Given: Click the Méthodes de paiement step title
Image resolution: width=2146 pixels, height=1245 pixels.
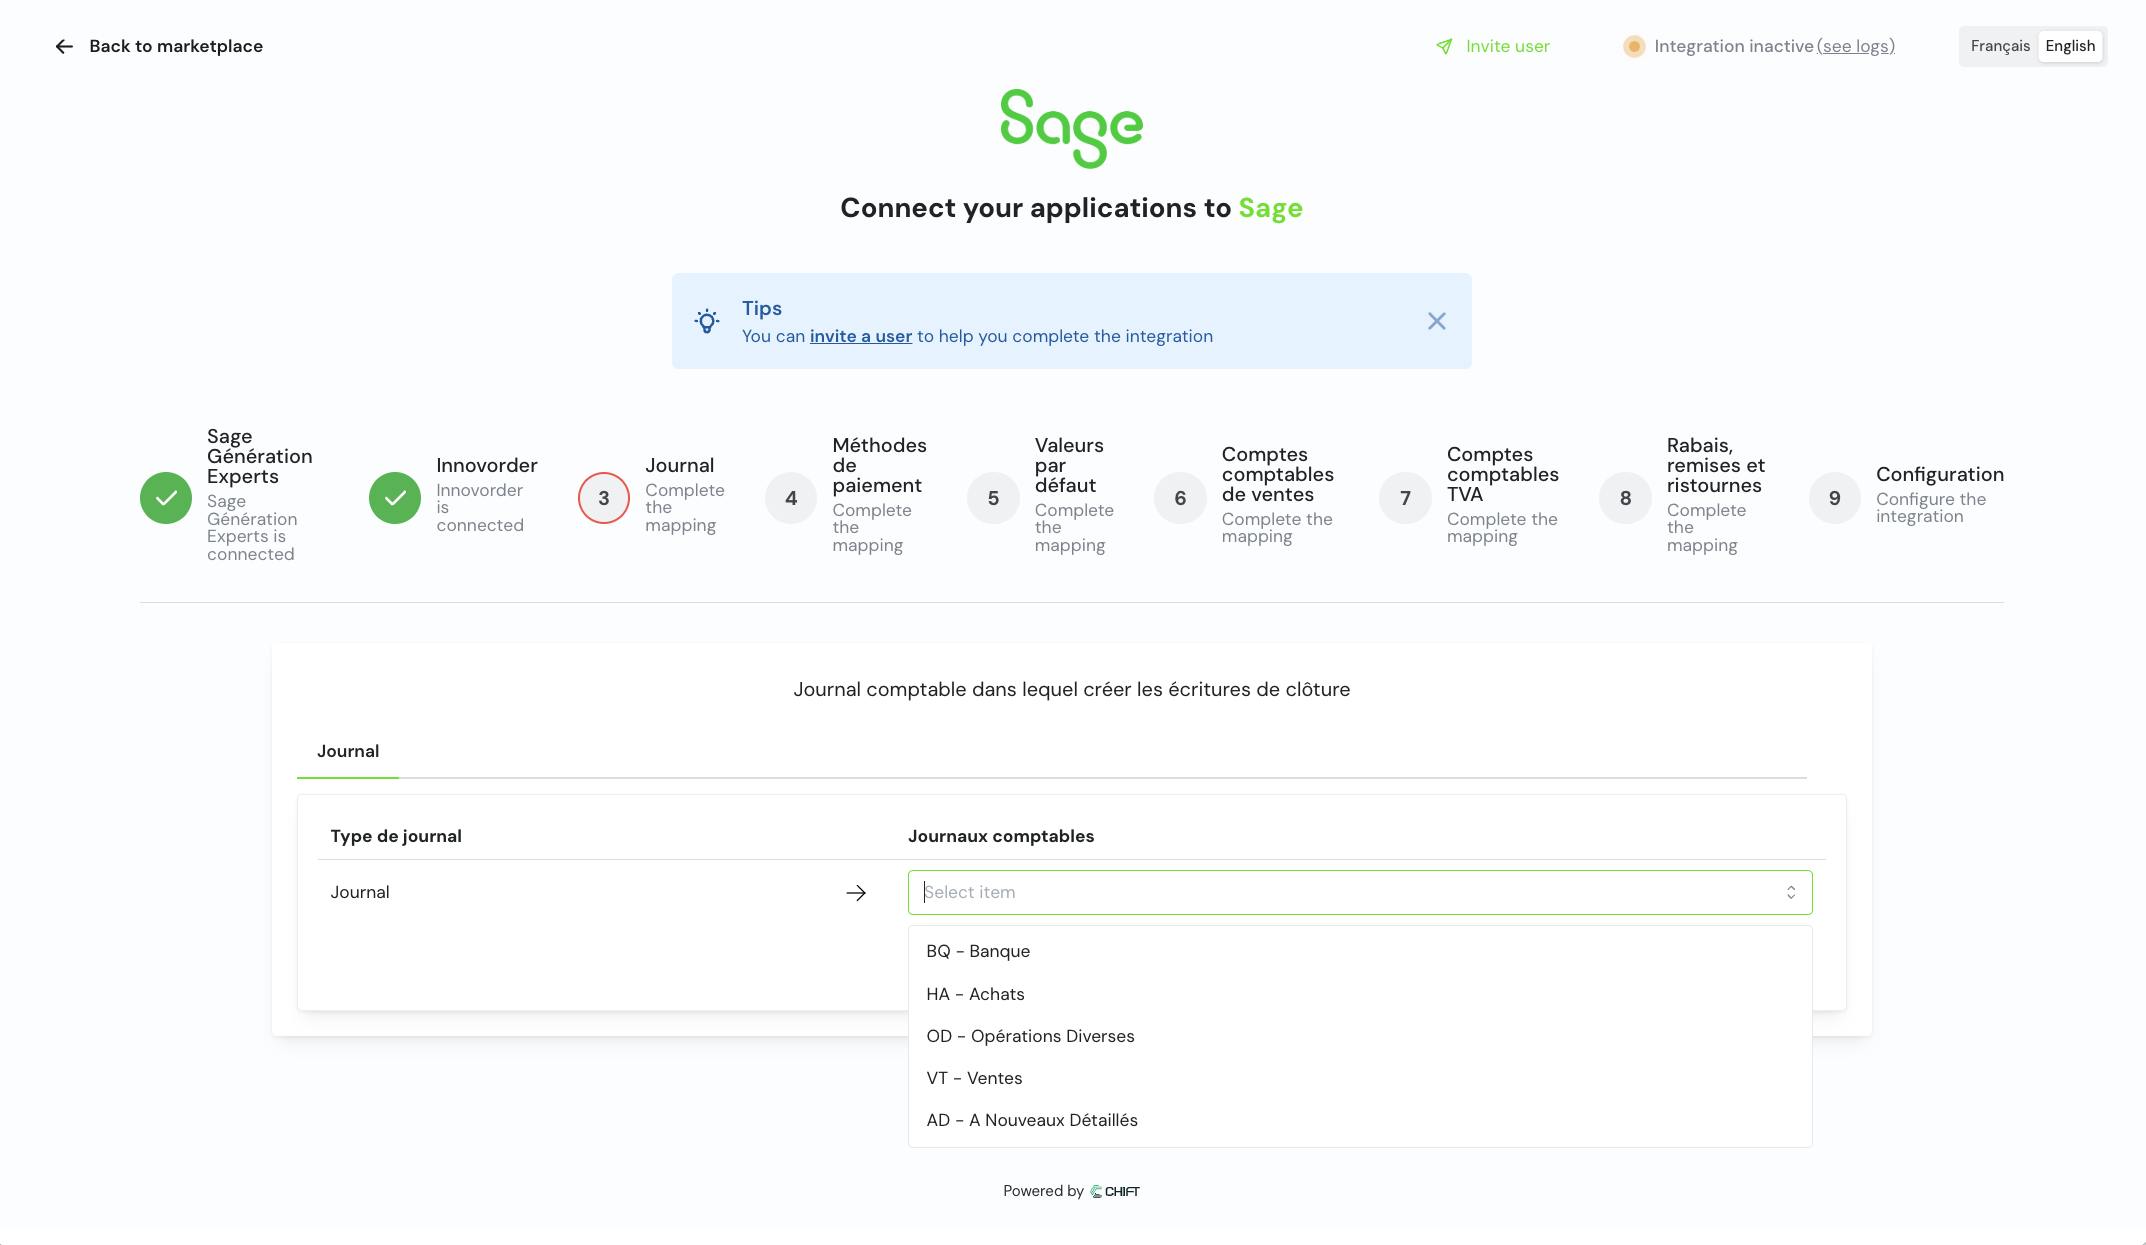Looking at the screenshot, I should click(879, 465).
